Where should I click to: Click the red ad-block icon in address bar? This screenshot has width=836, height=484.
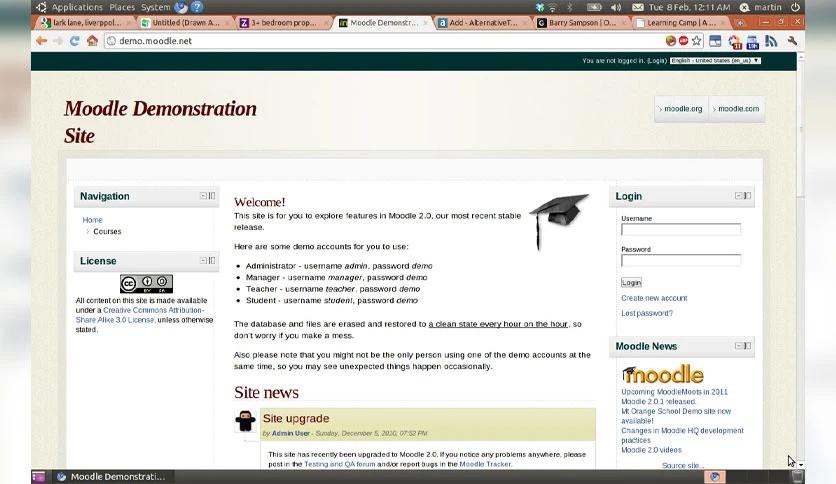[x=683, y=41]
